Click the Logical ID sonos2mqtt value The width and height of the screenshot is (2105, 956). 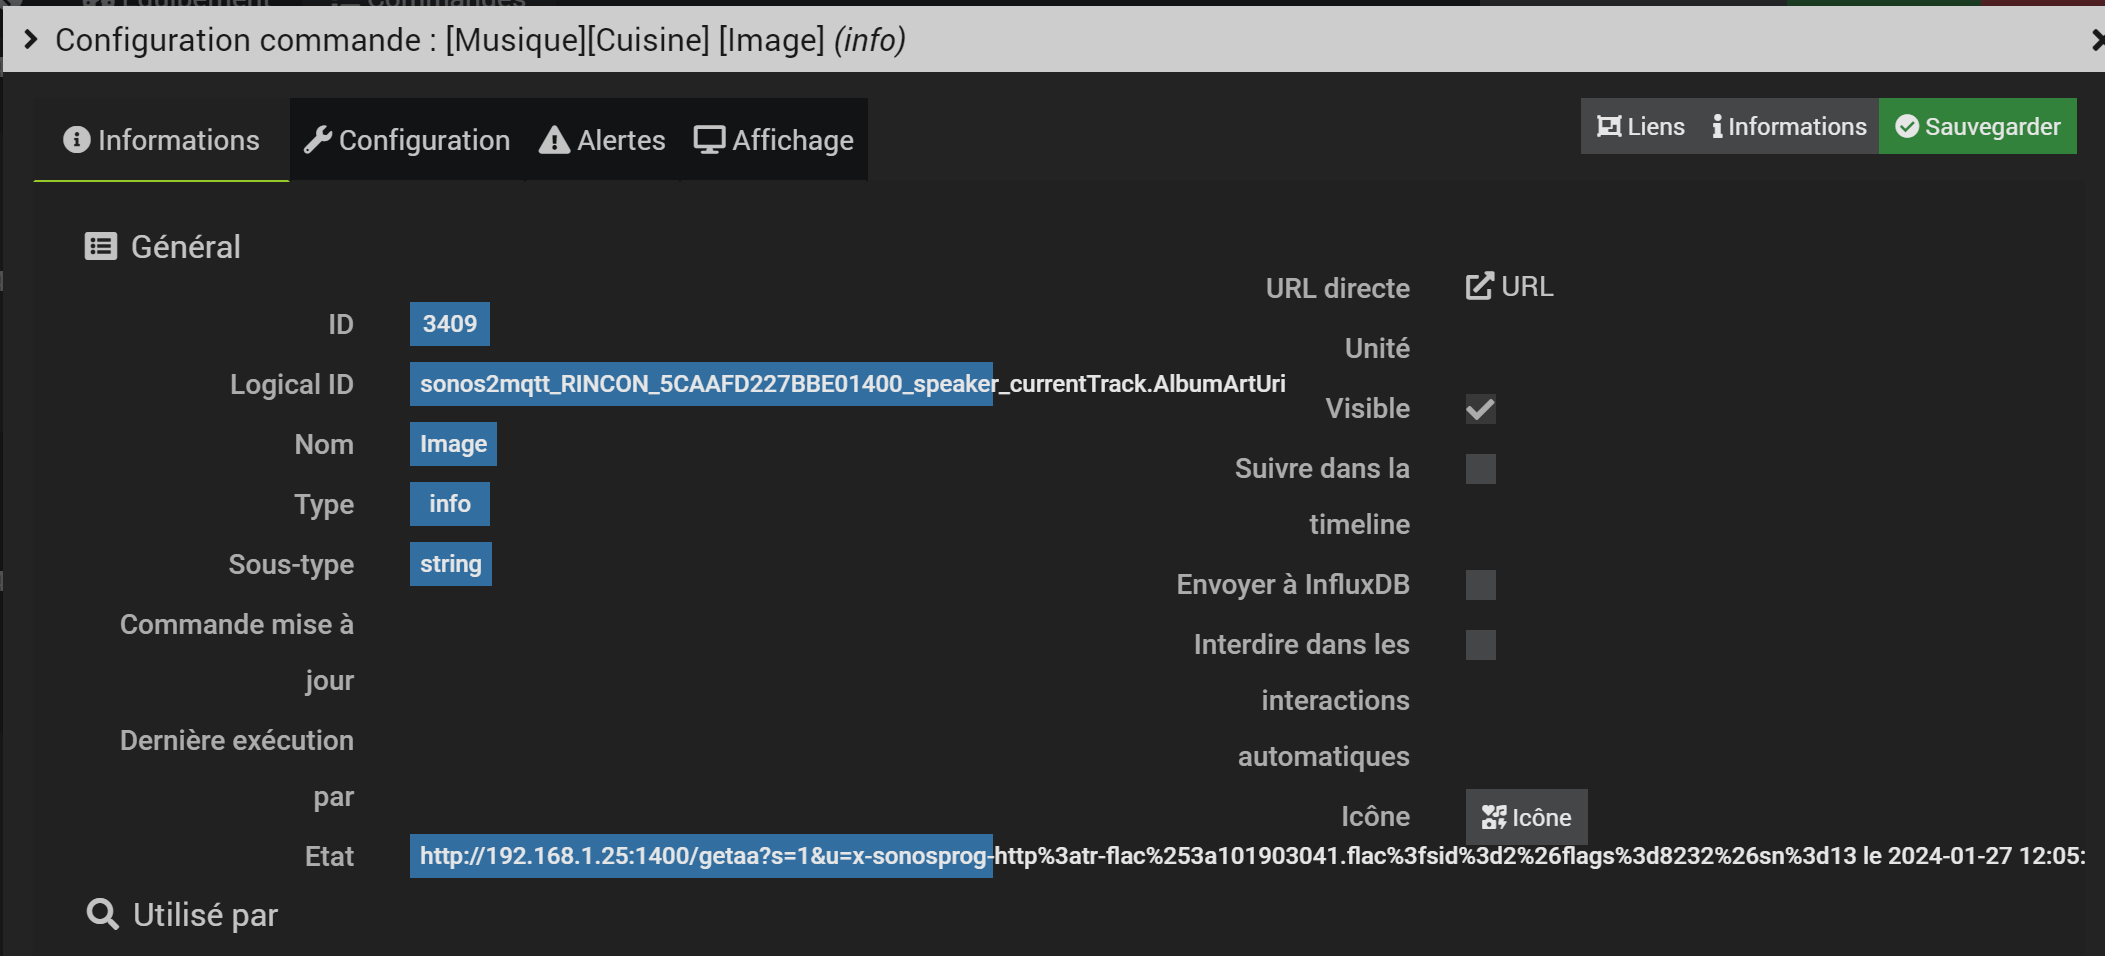[700, 384]
